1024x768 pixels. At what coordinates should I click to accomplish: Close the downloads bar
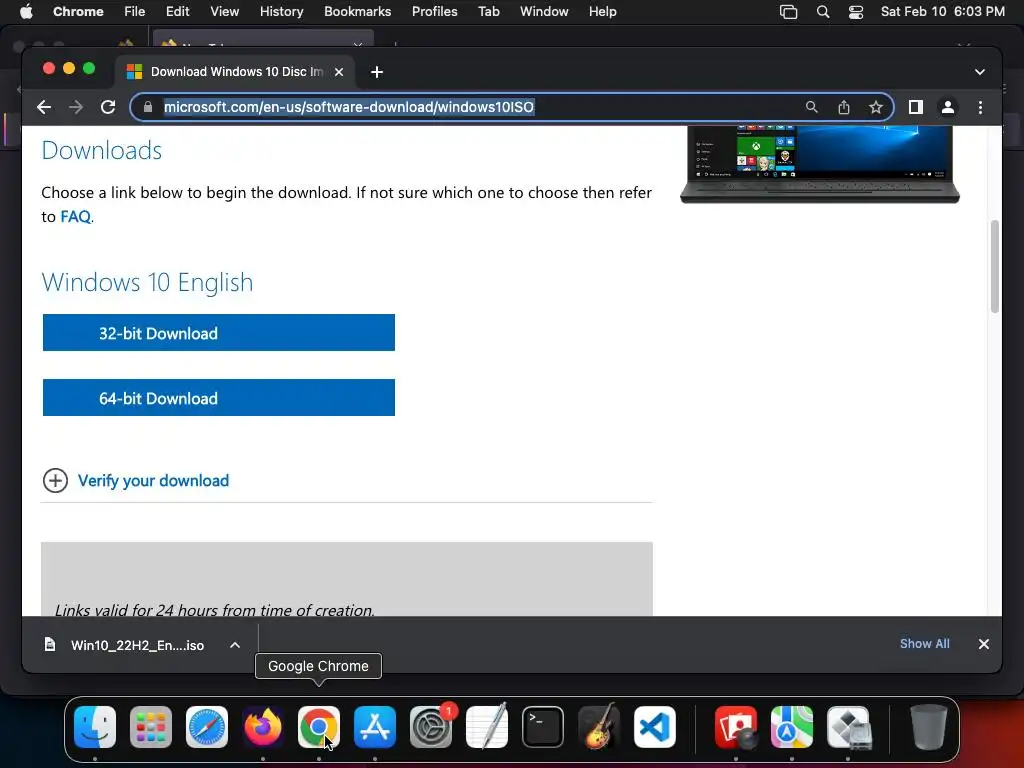(984, 644)
